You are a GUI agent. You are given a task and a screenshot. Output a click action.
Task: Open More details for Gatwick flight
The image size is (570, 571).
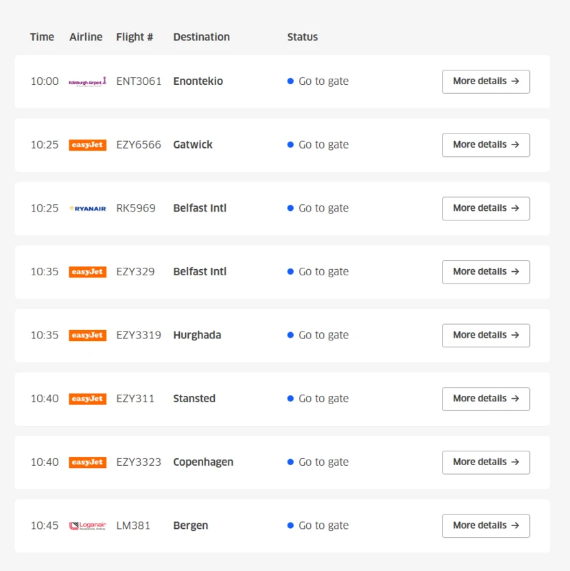pyautogui.click(x=486, y=145)
